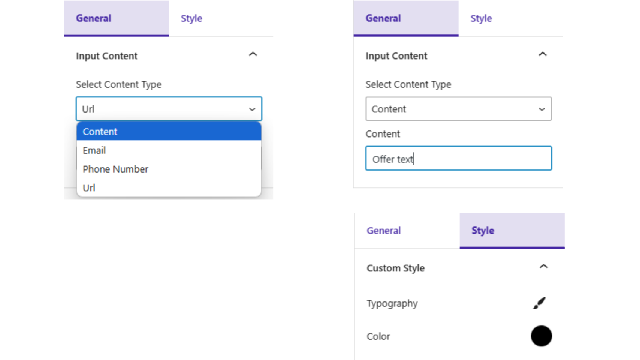Screen dimensions: 640x360
Task: Choose Phone Number from dropdown list
Action: (169, 169)
